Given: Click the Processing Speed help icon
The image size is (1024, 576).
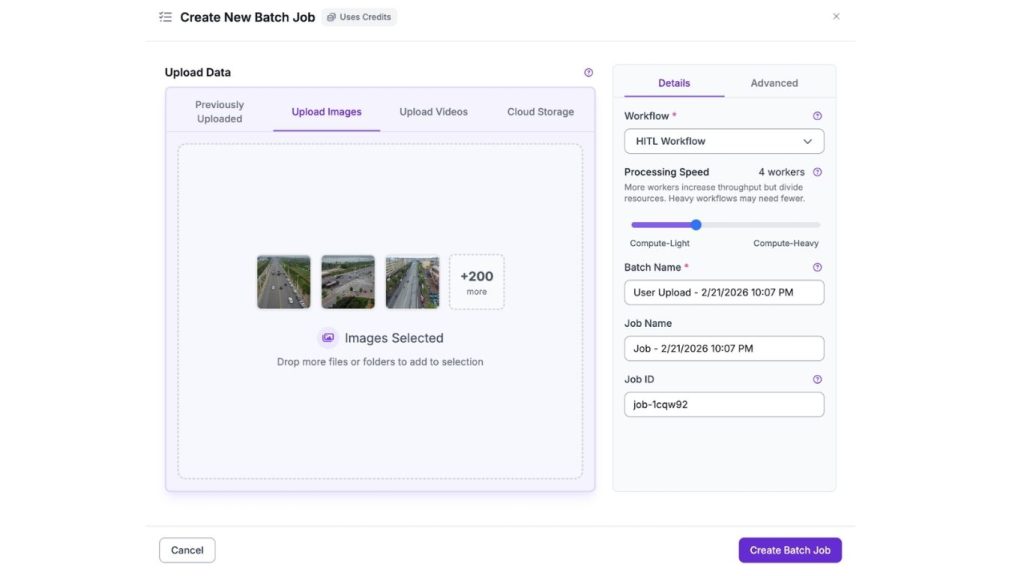Looking at the screenshot, I should pos(817,172).
